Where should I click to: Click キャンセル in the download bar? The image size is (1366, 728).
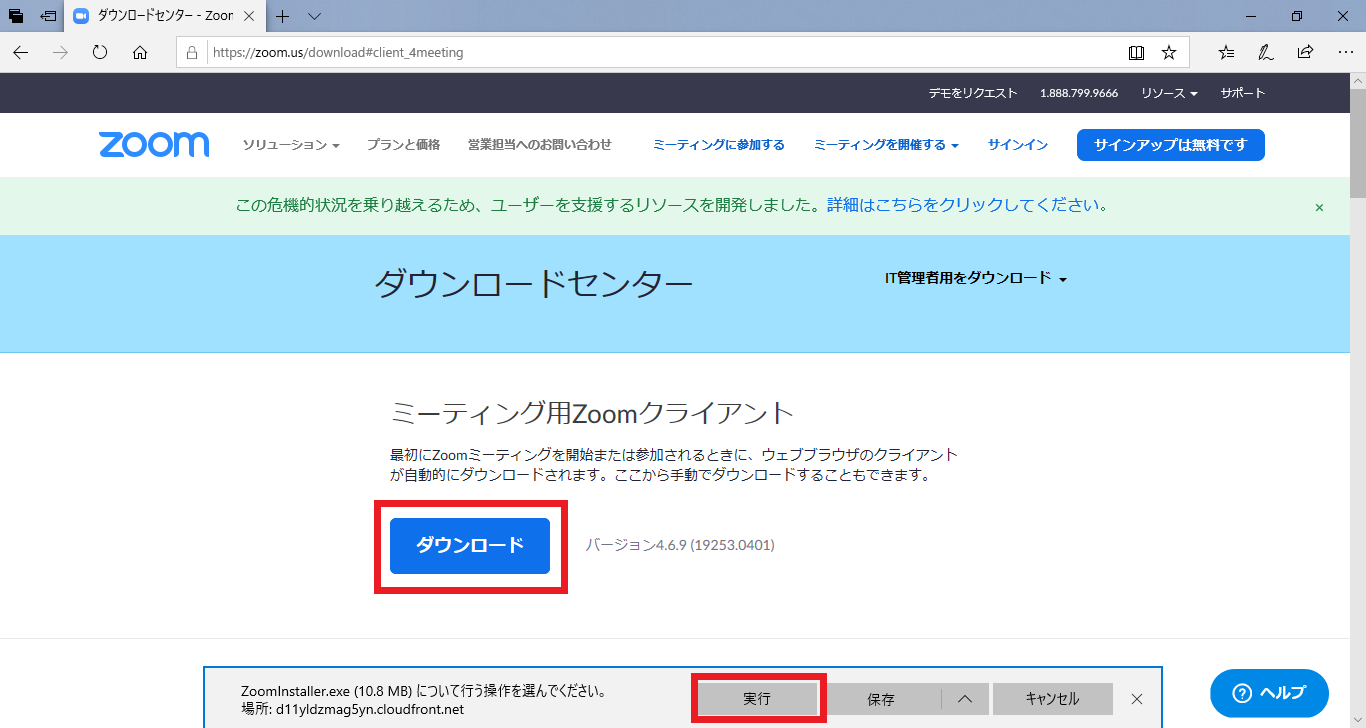coord(1053,699)
